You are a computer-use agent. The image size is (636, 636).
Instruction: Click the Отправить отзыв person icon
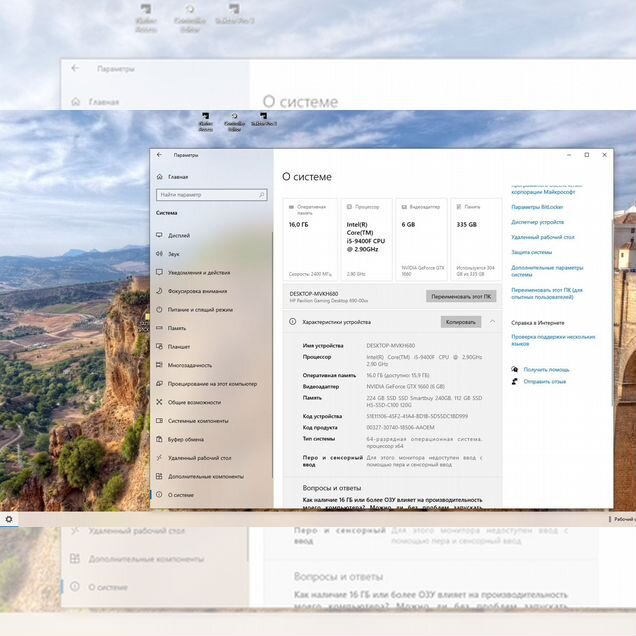[515, 381]
